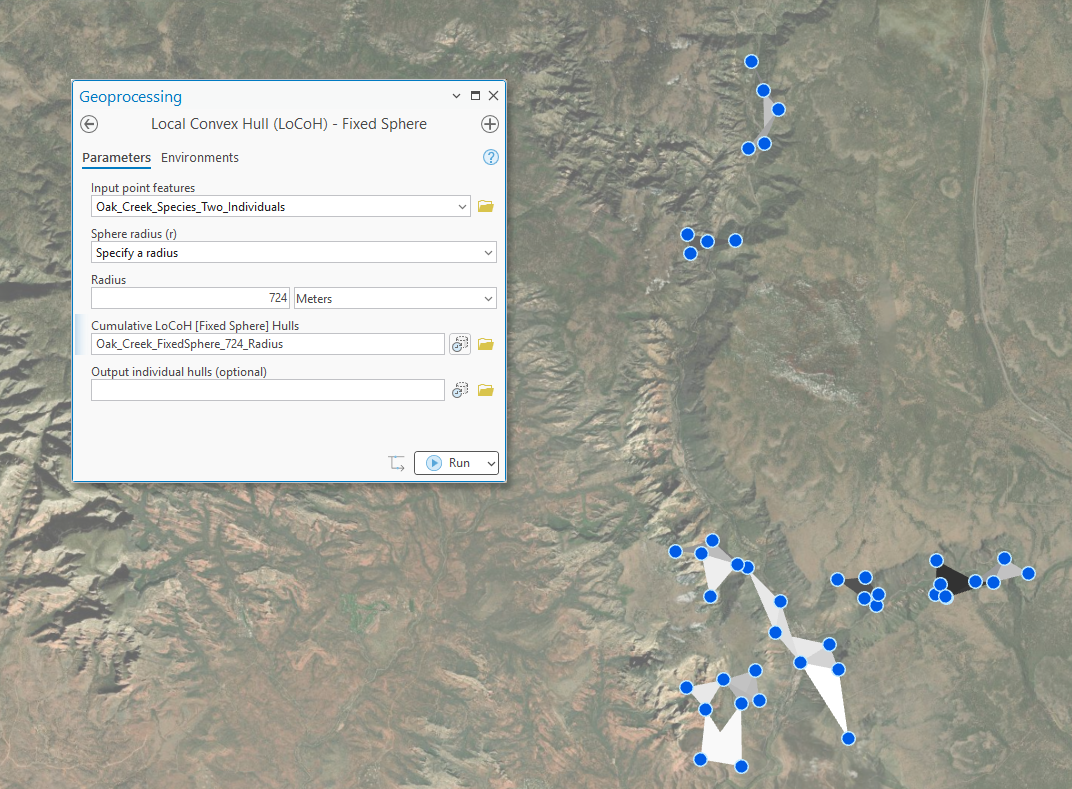Open Sphere radius 'Specify a radius' dropdown
Screen dimensions: 1072x789
coord(293,252)
